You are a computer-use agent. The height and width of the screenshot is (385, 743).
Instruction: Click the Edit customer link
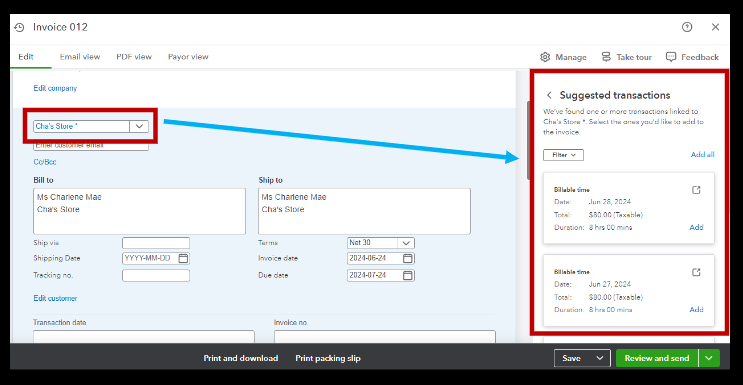pos(55,298)
